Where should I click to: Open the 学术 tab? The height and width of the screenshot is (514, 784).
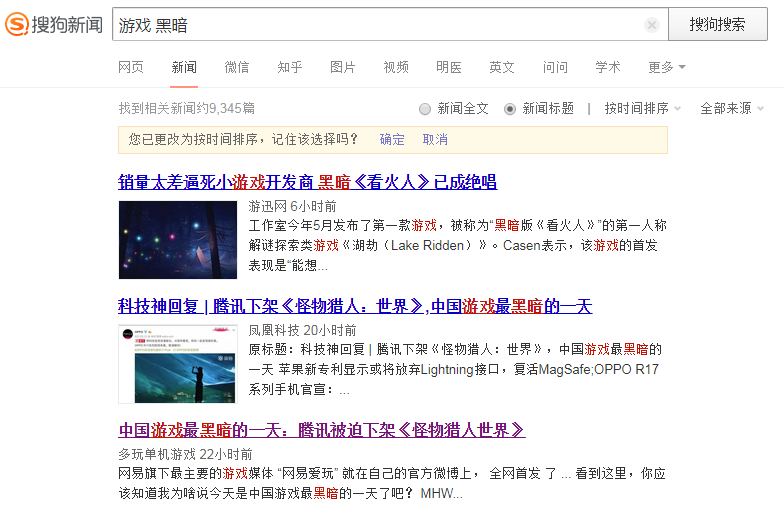(608, 67)
